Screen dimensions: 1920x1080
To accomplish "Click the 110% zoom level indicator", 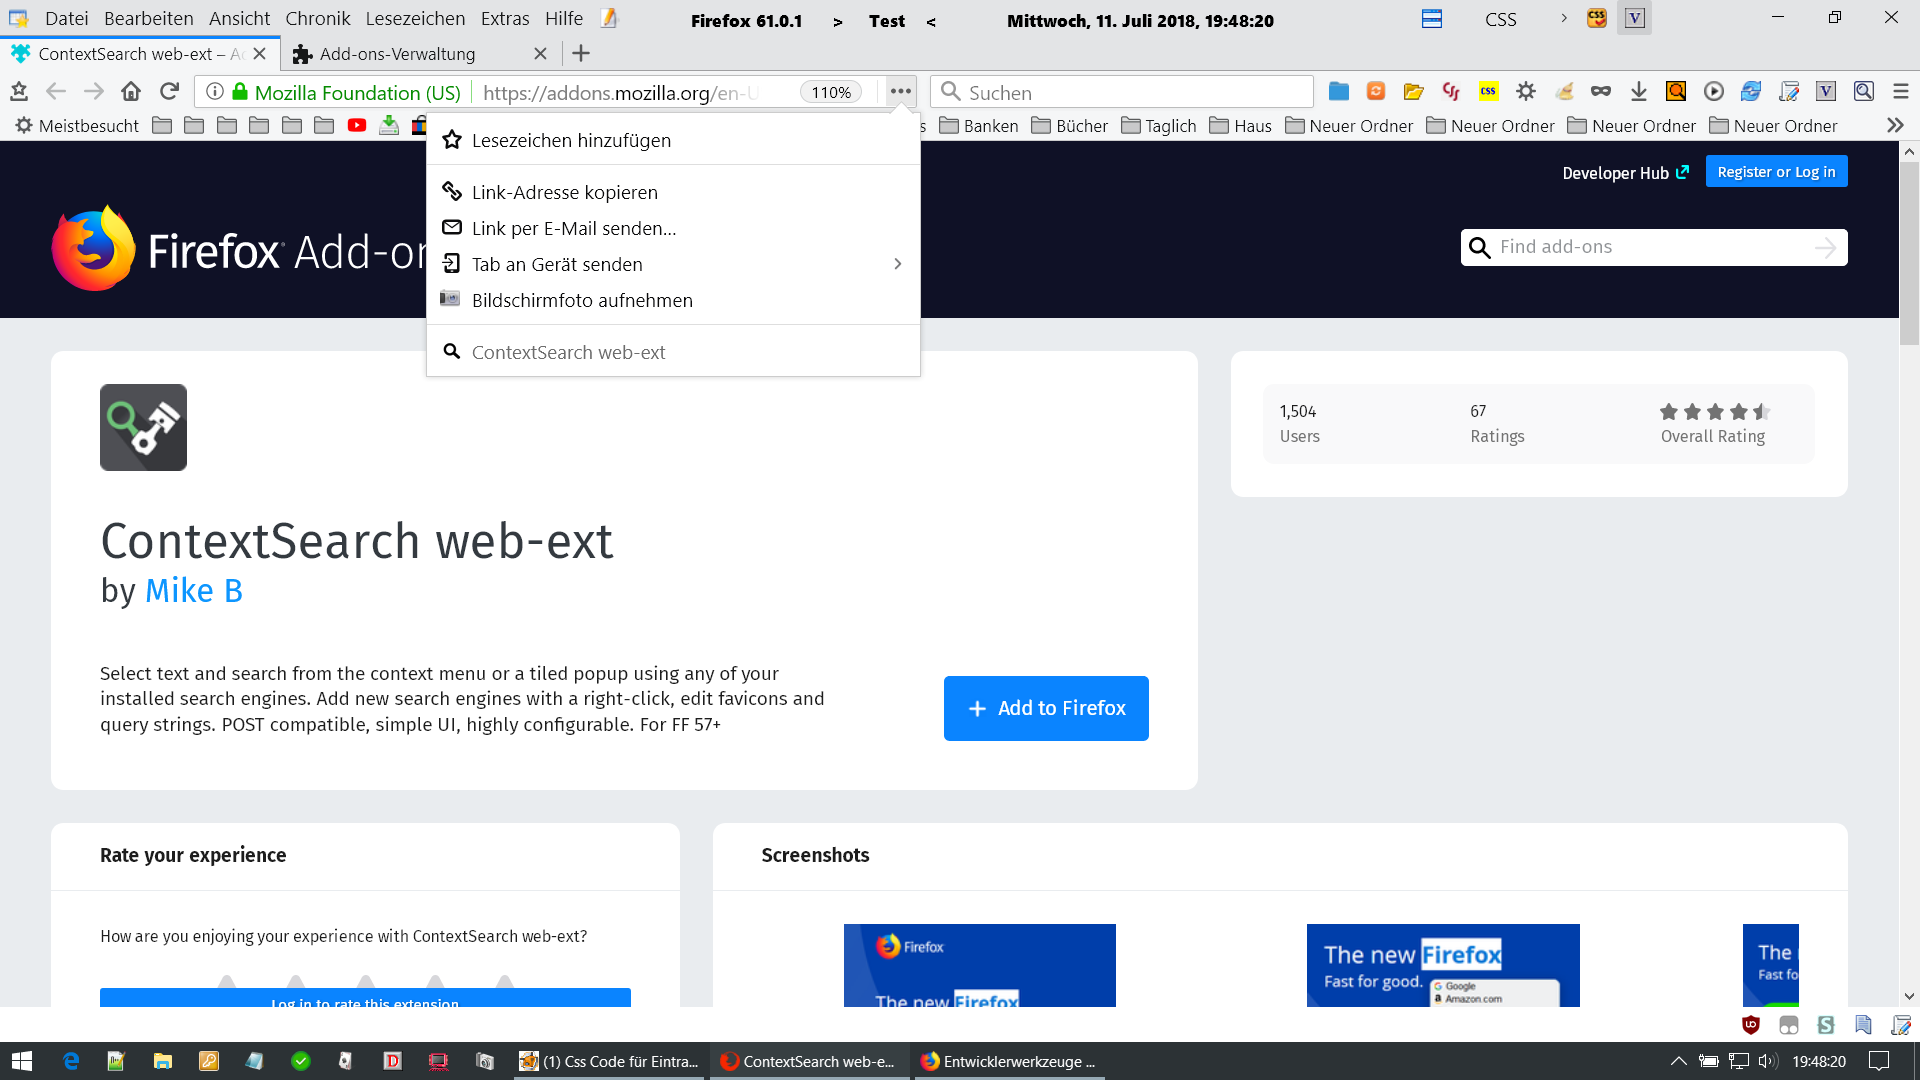I will pyautogui.click(x=830, y=92).
